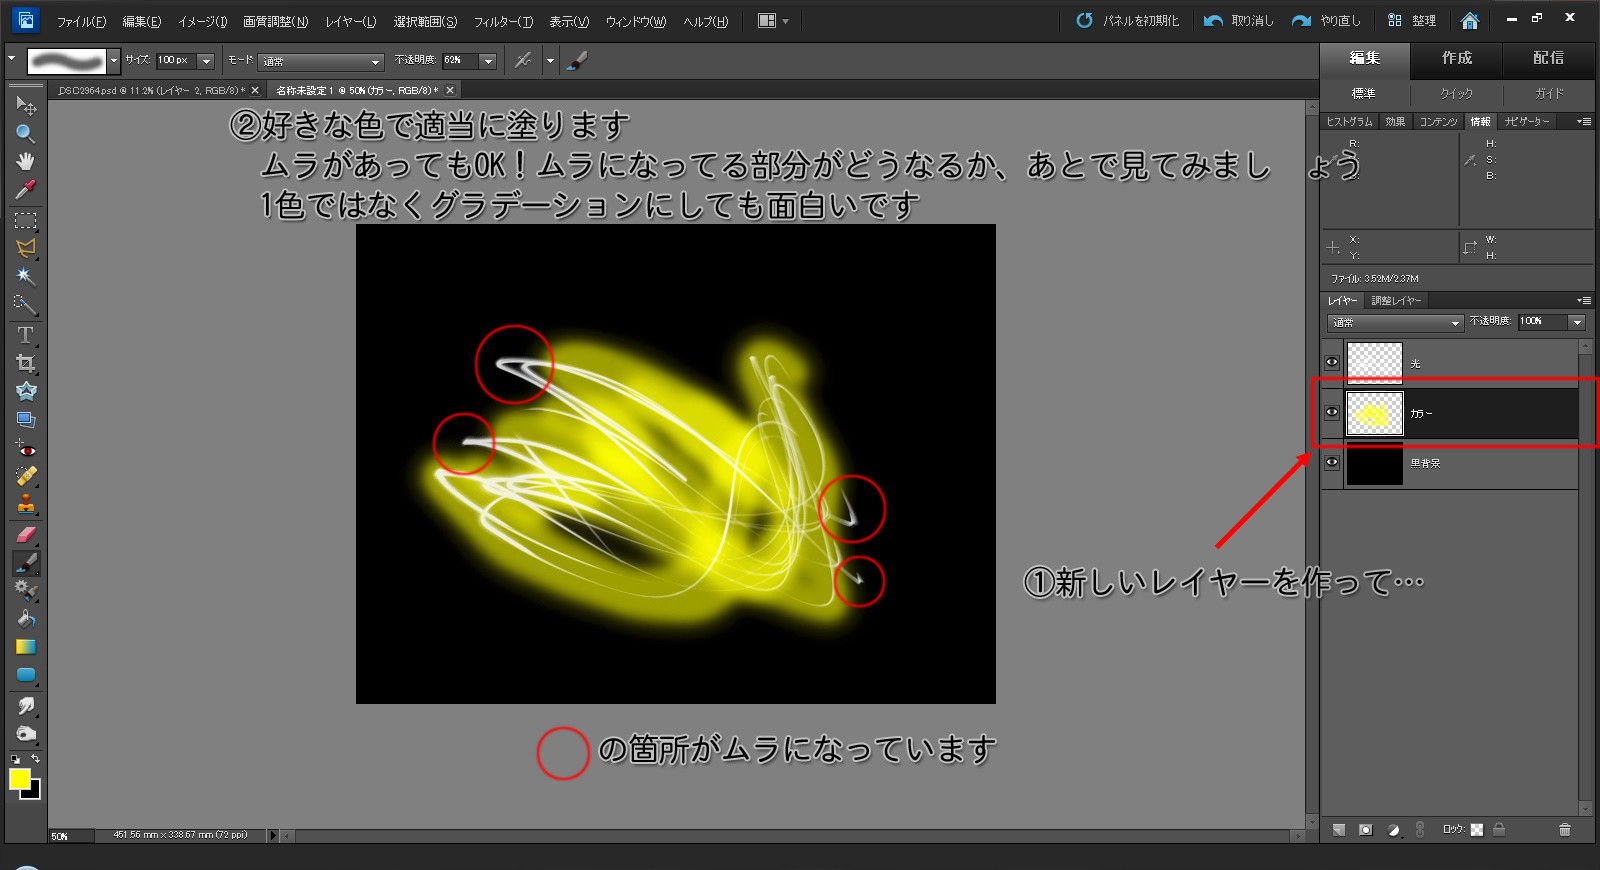The image size is (1600, 870).
Task: Toggle visibility of the カラー layer
Action: click(x=1332, y=413)
